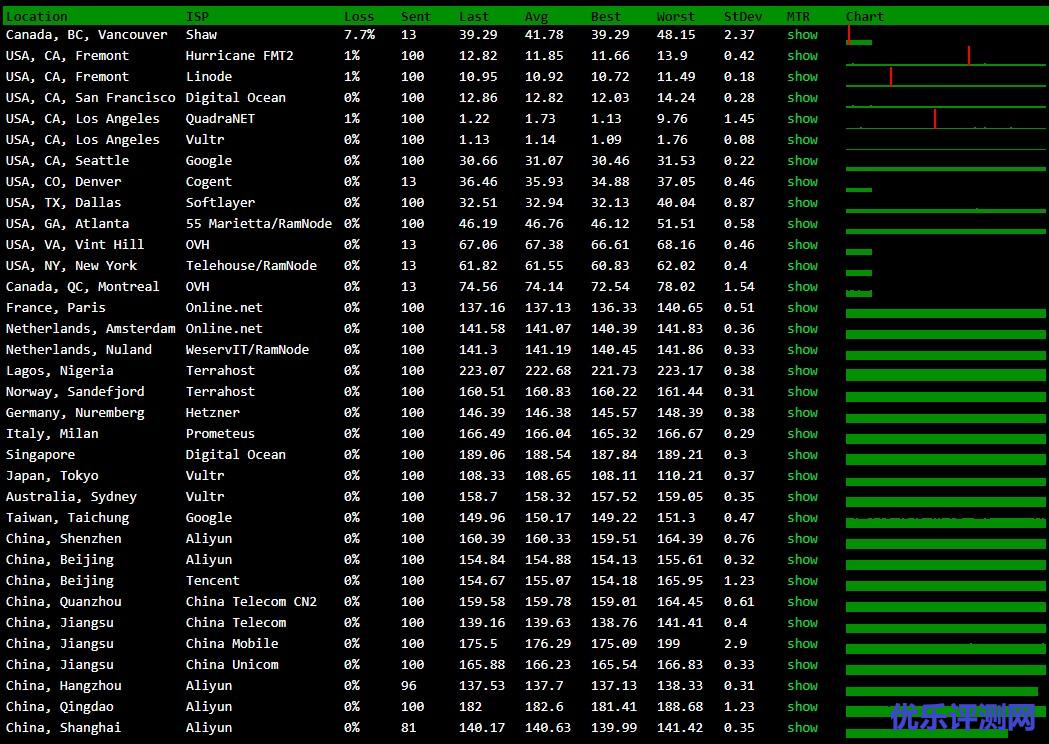The image size is (1049, 744).
Task: Click the Loss column header
Action: tap(359, 17)
